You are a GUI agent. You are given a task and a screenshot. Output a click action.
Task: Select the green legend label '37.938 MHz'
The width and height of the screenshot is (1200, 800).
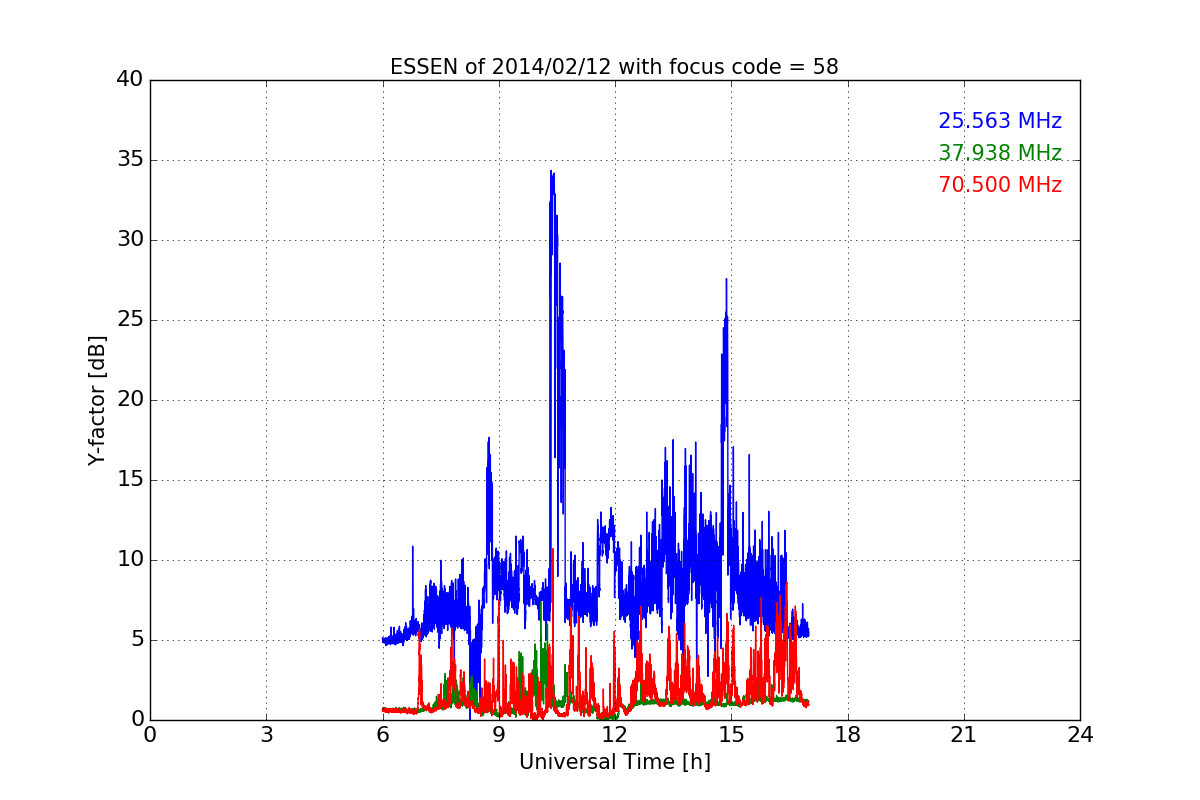[1000, 153]
